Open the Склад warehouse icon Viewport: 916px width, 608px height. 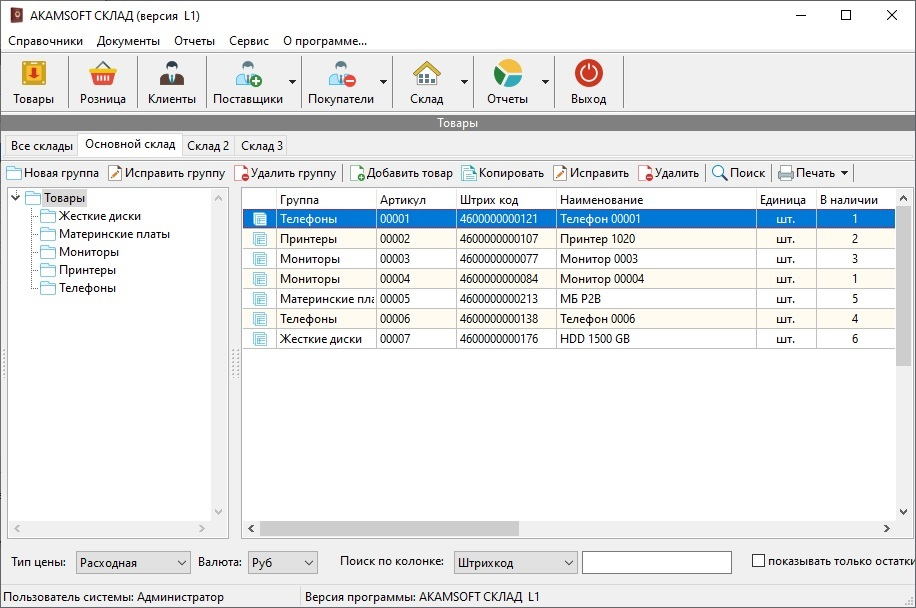[427, 81]
